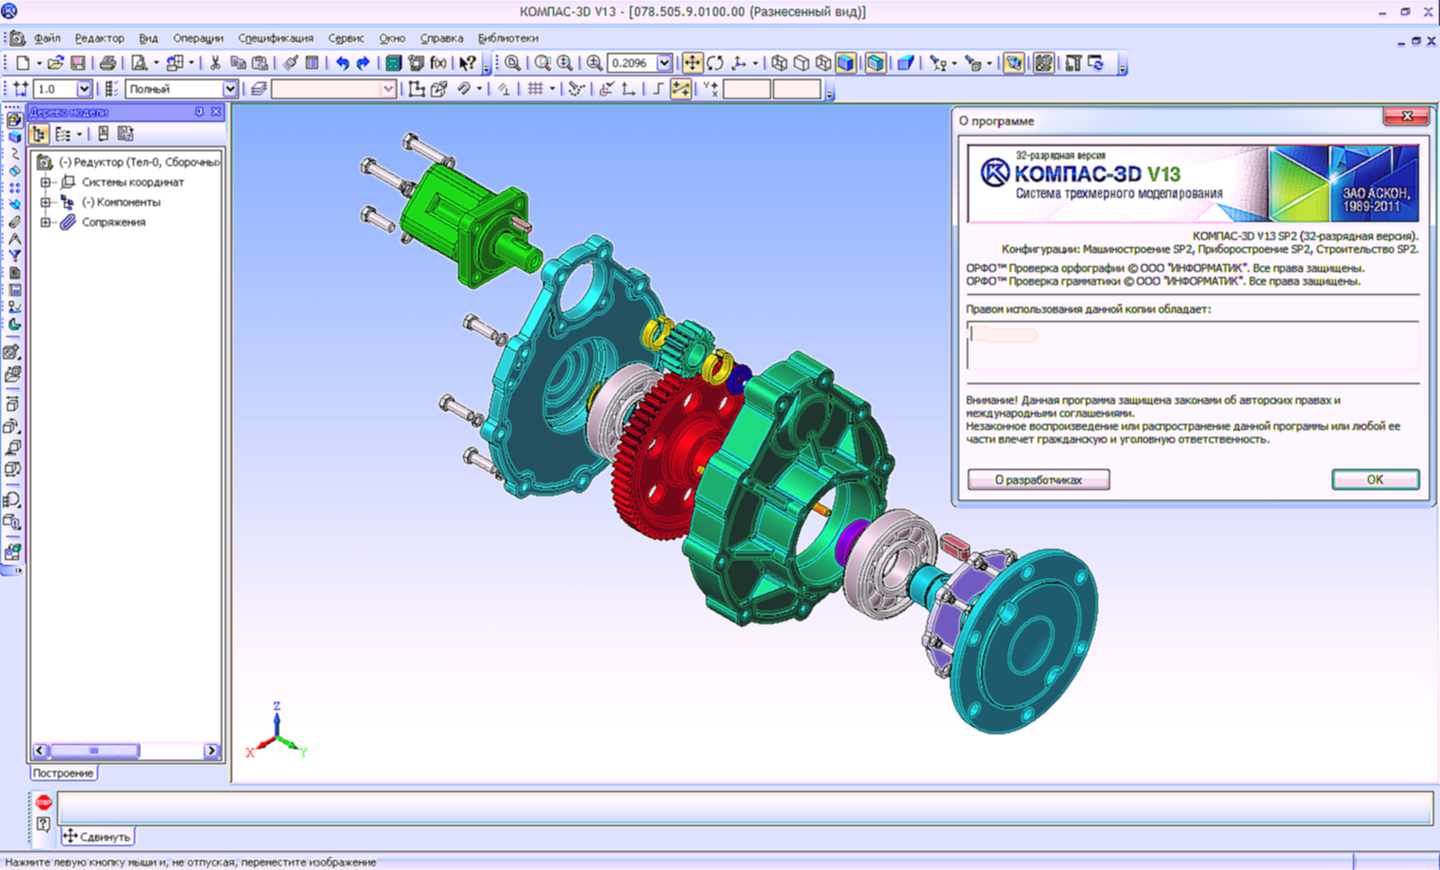Switch to hidden lines removed display mode
Image resolution: width=1440 pixels, height=870 pixels.
[x=801, y=63]
